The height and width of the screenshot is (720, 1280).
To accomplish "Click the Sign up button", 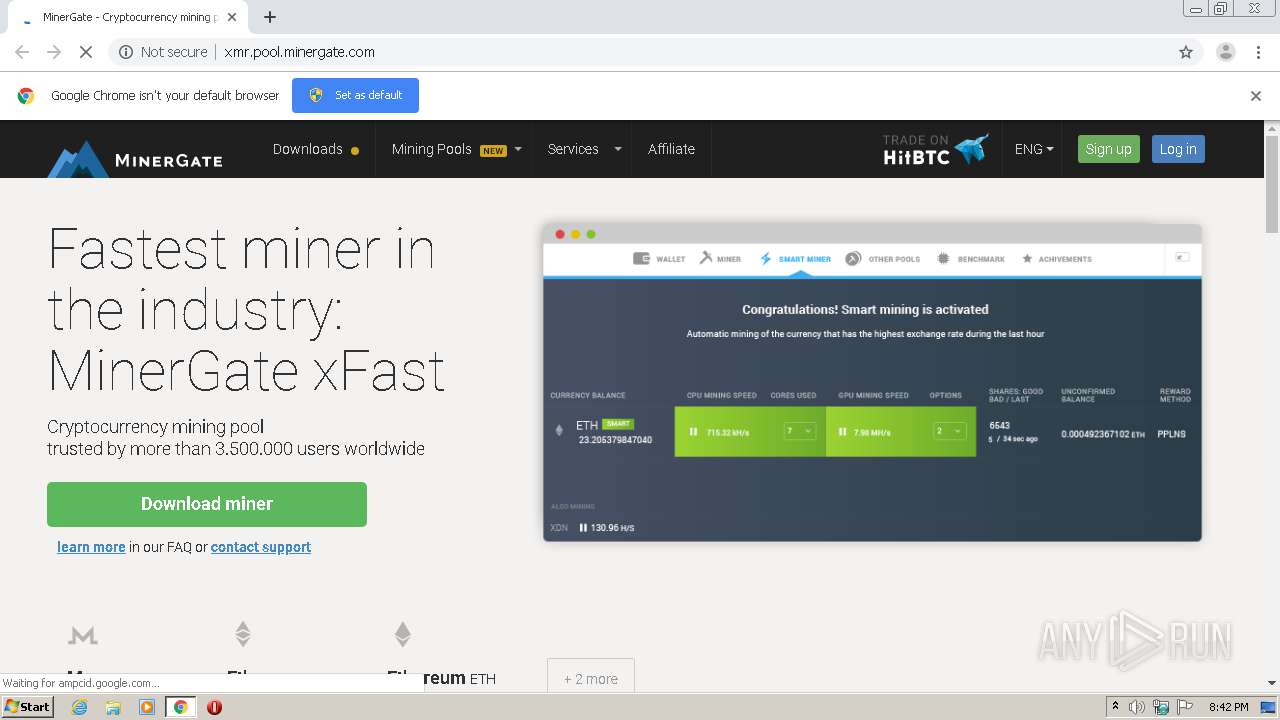I will pyautogui.click(x=1108, y=149).
